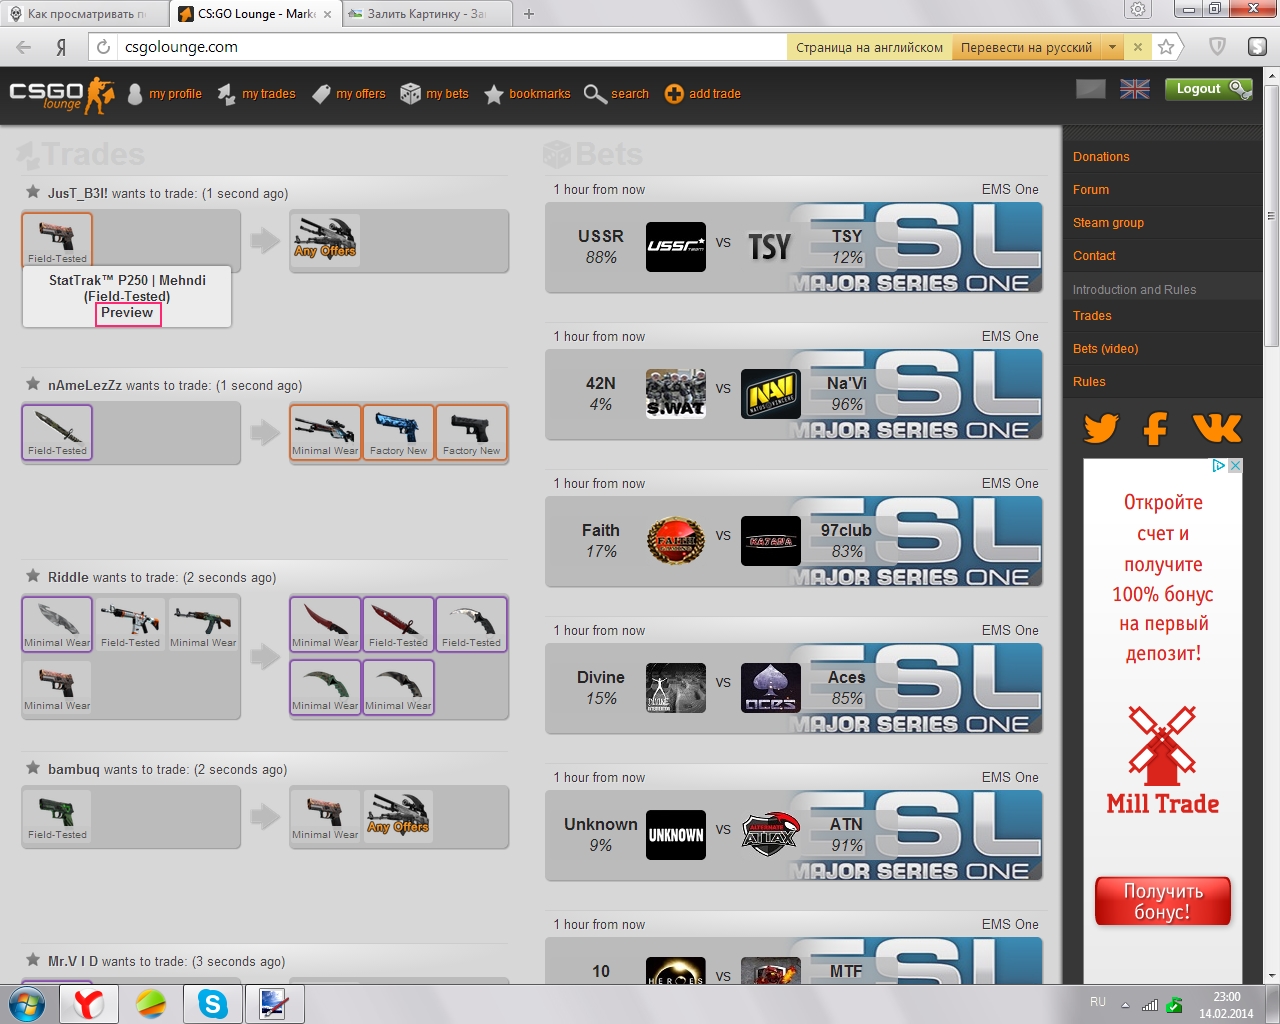Go to my trades
1280x1024 pixels.
(256, 94)
